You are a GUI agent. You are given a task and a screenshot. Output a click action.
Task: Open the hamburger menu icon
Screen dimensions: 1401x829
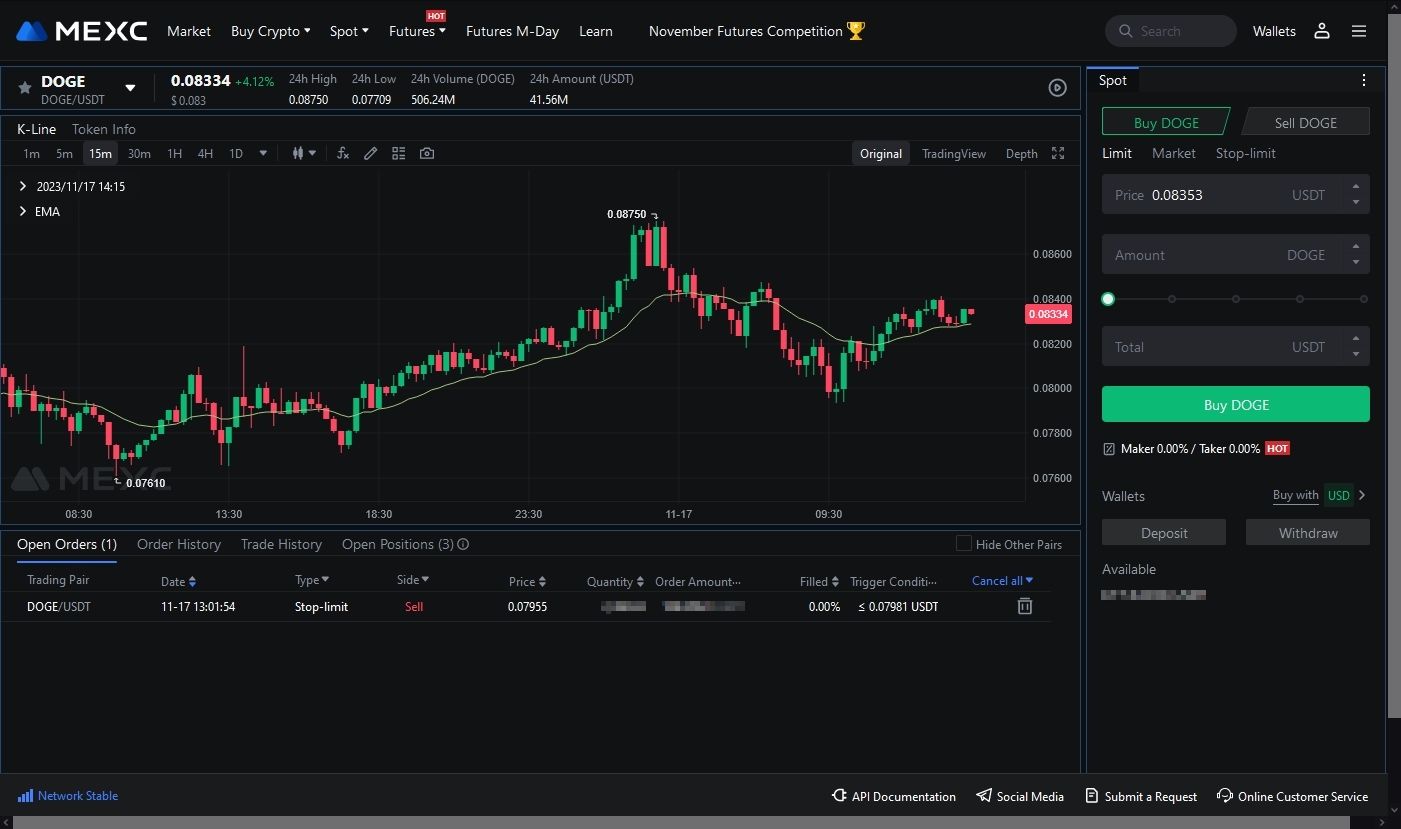[x=1359, y=31]
